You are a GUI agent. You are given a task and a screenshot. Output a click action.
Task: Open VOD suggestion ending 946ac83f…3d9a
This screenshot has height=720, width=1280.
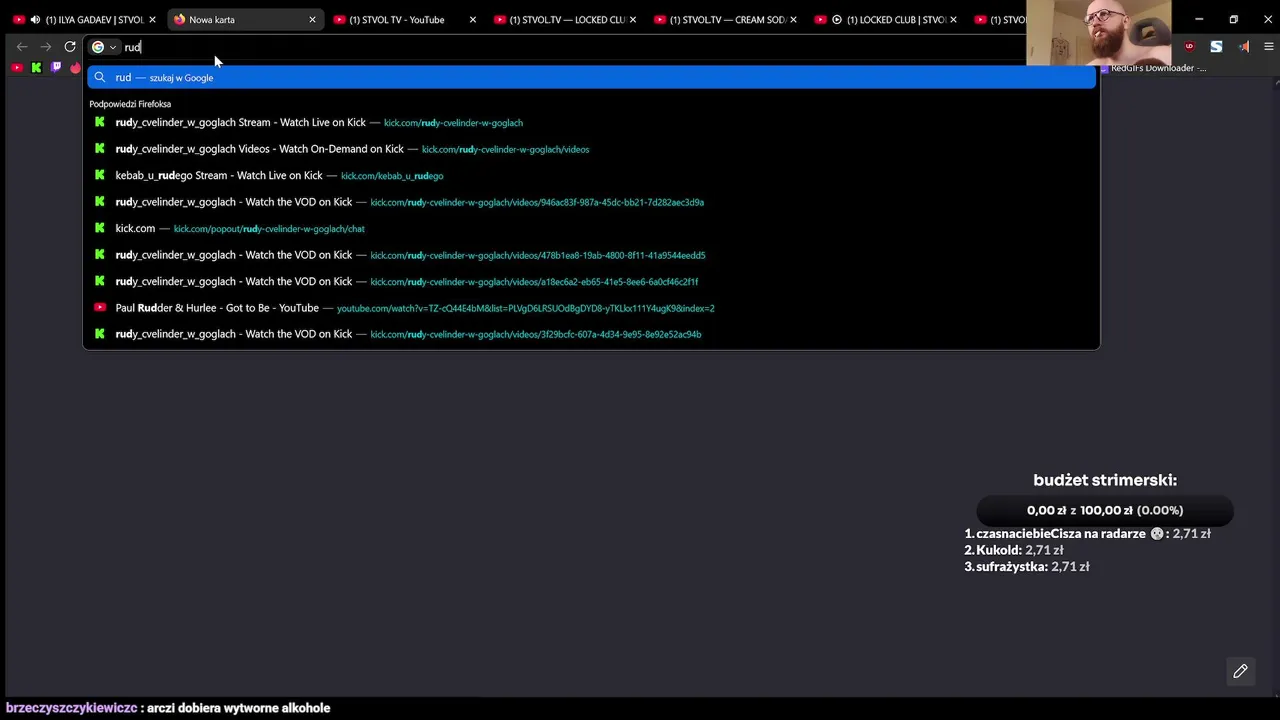(591, 202)
